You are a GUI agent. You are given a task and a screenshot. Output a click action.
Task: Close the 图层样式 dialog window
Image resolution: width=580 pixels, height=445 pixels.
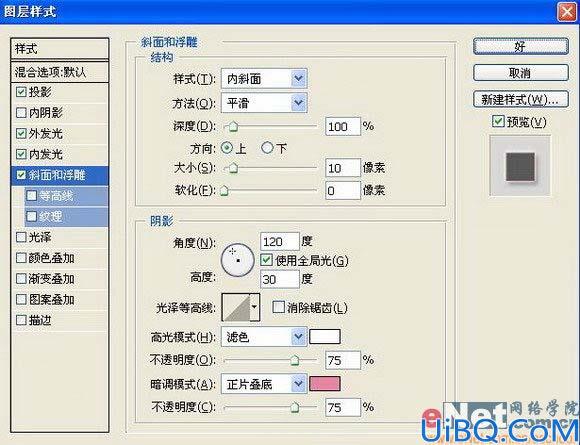pyautogui.click(x=567, y=11)
